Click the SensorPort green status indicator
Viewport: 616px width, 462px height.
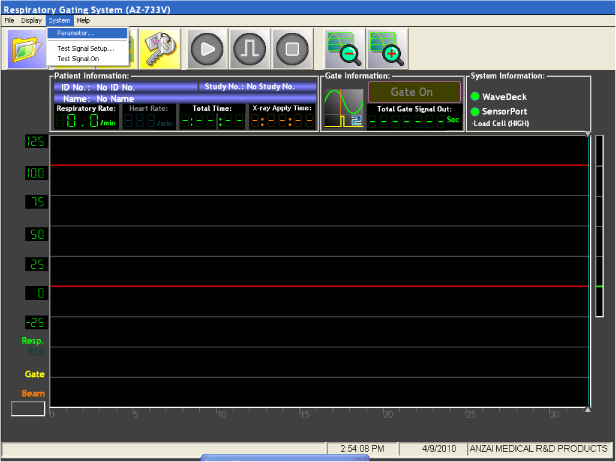coord(474,110)
